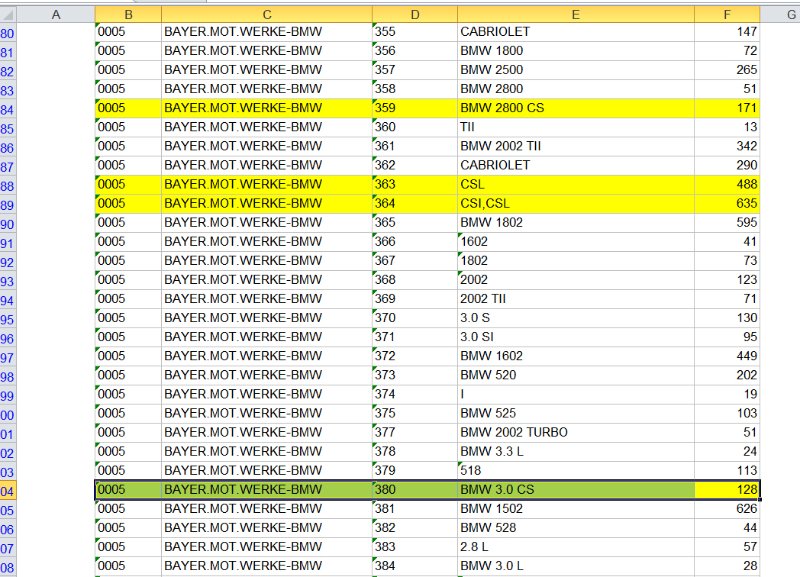
Task: Select the cell containing code 377
Action: pyautogui.click(x=414, y=432)
